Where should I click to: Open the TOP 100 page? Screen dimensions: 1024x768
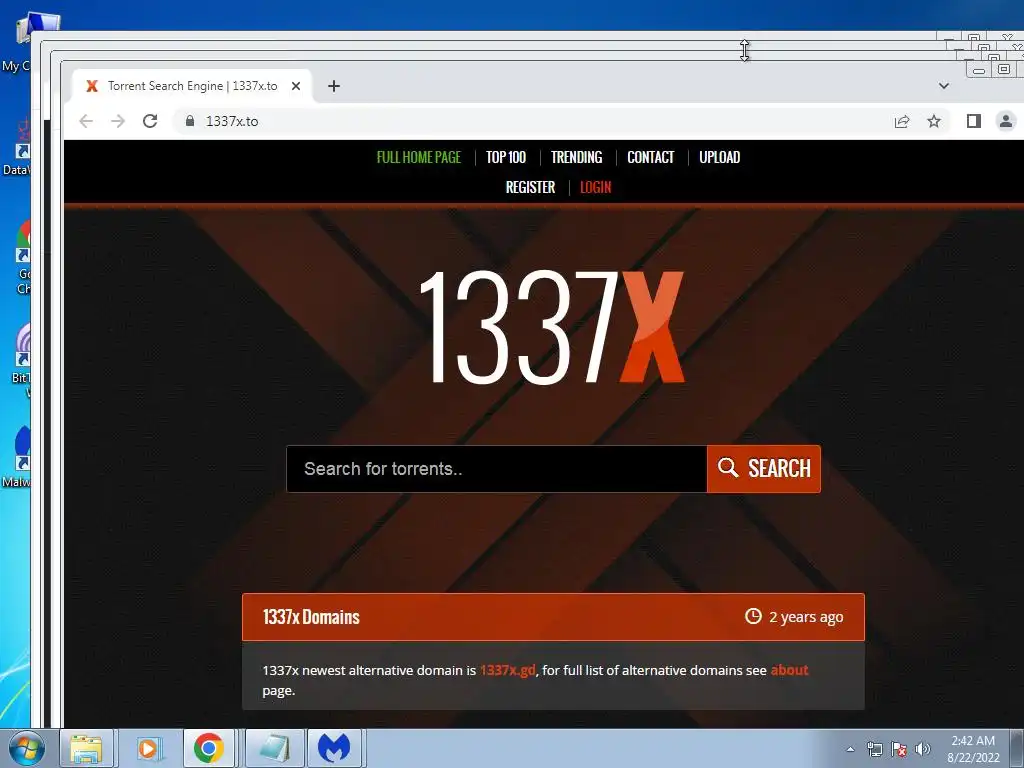coord(505,157)
